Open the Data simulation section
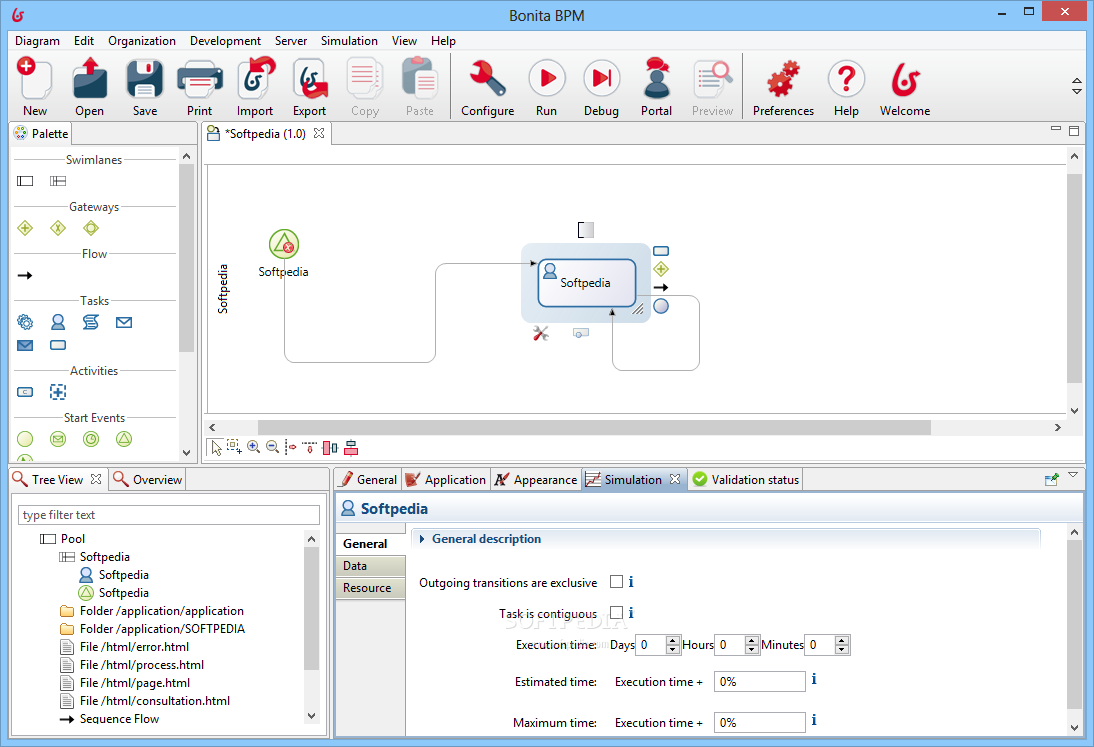The height and width of the screenshot is (747, 1094). (x=370, y=566)
